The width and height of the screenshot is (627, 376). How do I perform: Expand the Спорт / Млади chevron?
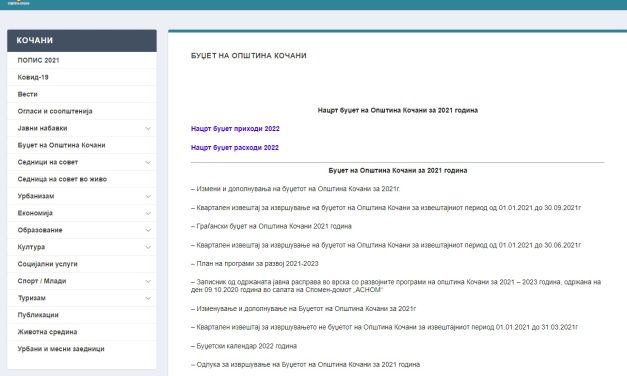pos(148,281)
